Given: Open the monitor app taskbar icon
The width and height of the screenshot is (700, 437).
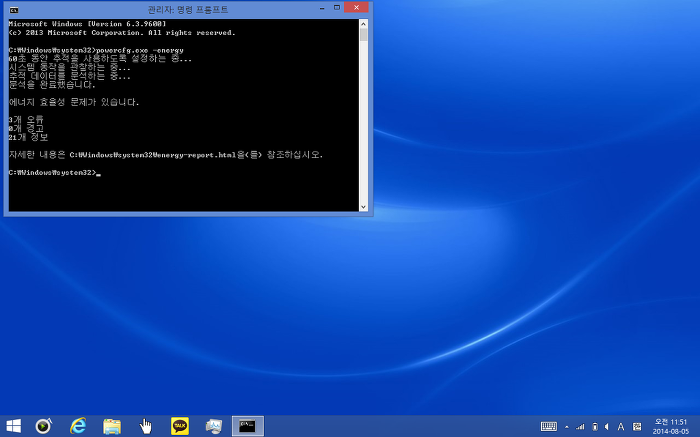Looking at the screenshot, I should click(214, 426).
